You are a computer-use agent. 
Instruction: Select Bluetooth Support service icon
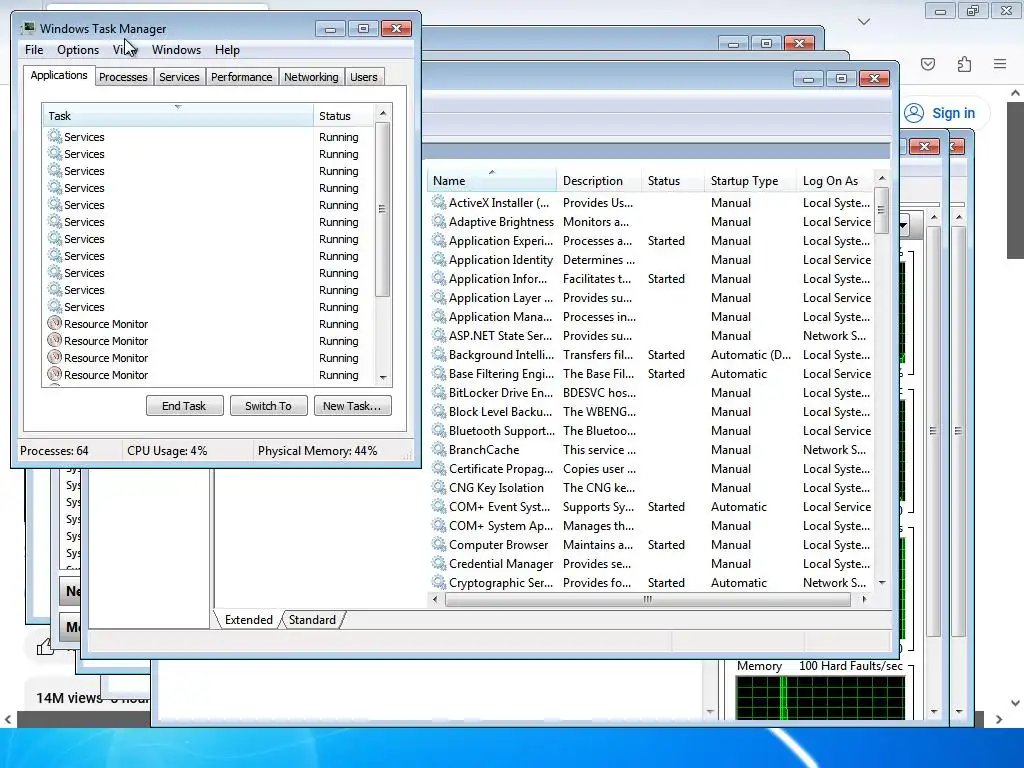(x=439, y=430)
